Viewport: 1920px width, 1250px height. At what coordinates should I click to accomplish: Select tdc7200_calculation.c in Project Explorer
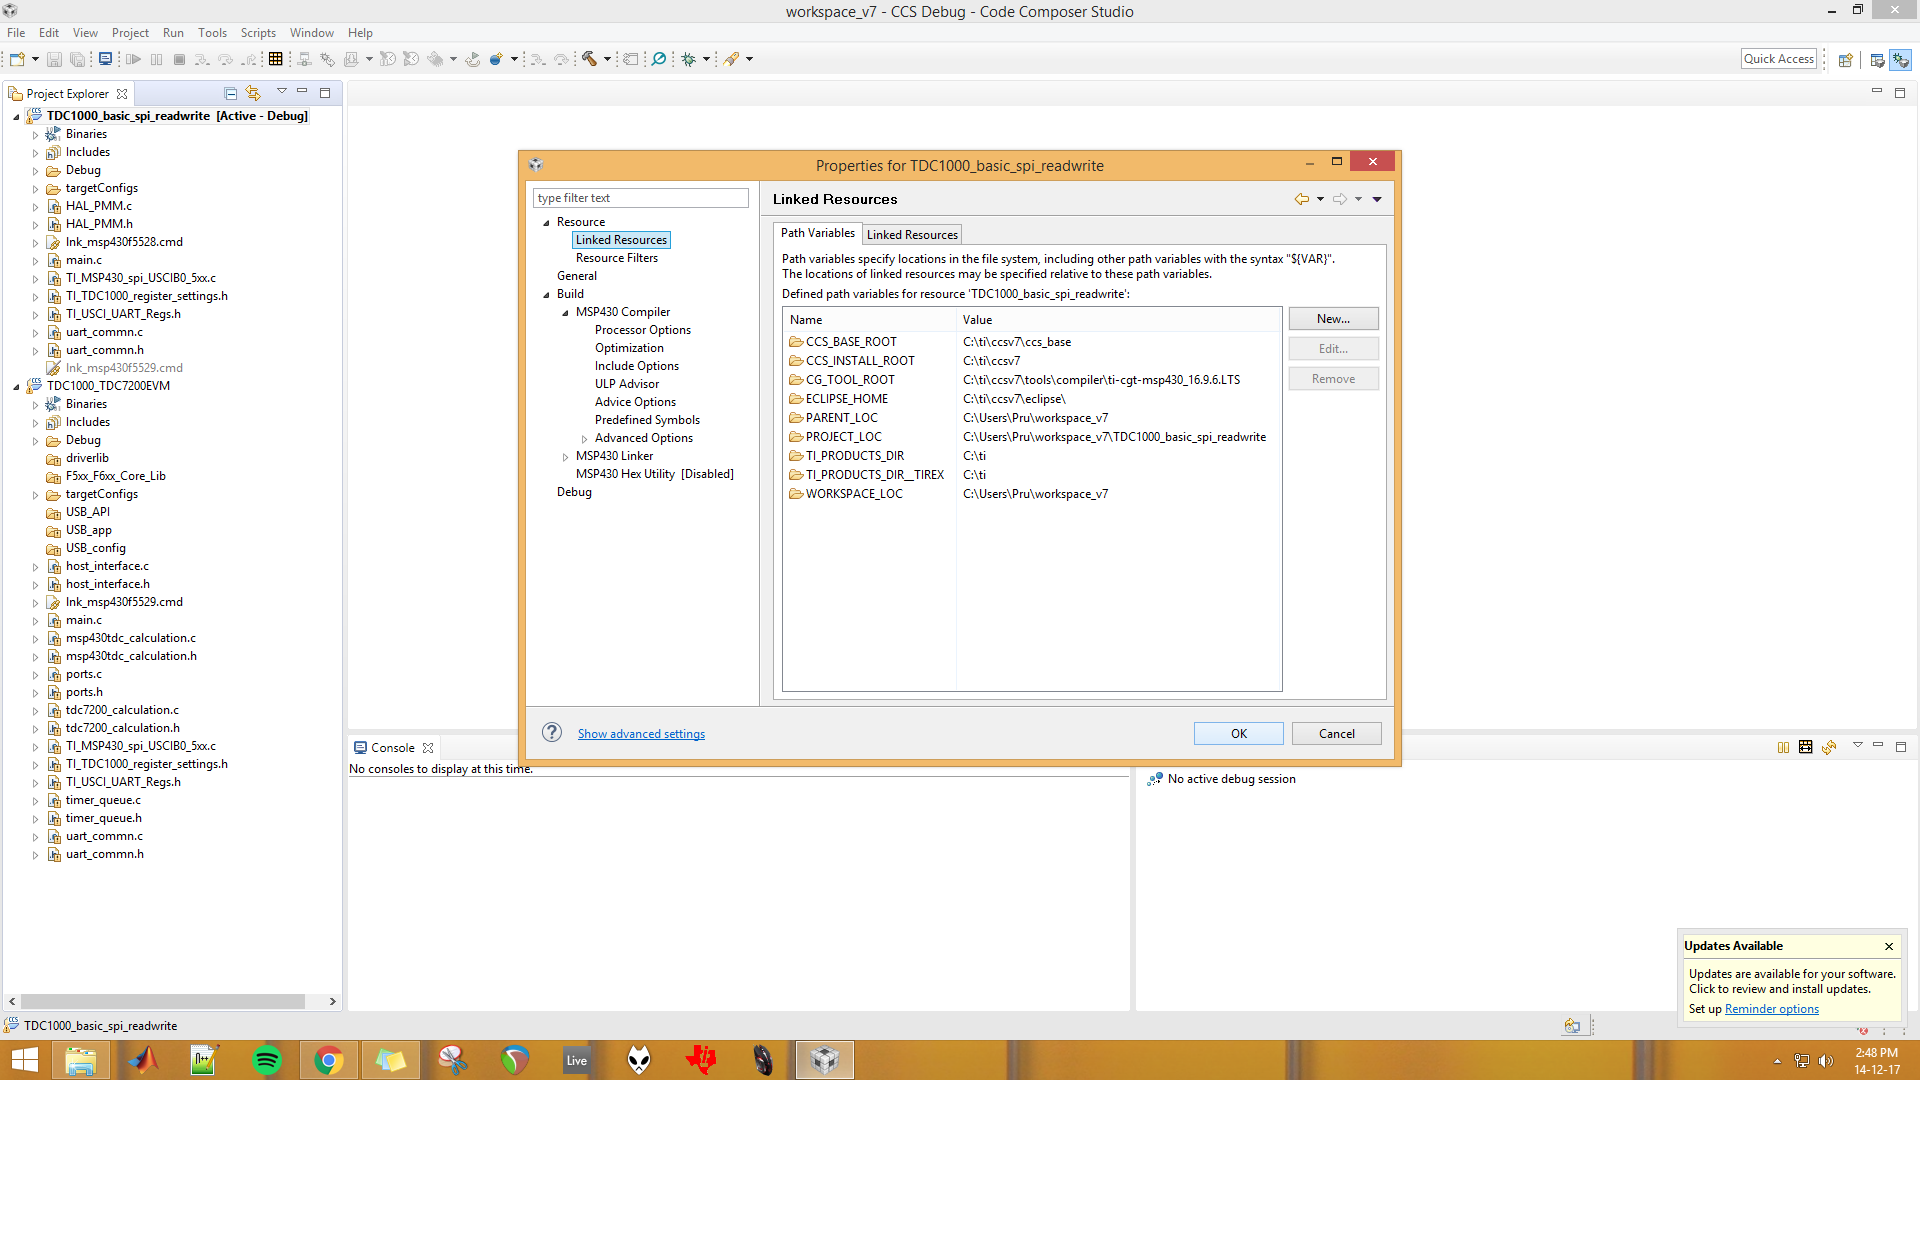coord(122,710)
